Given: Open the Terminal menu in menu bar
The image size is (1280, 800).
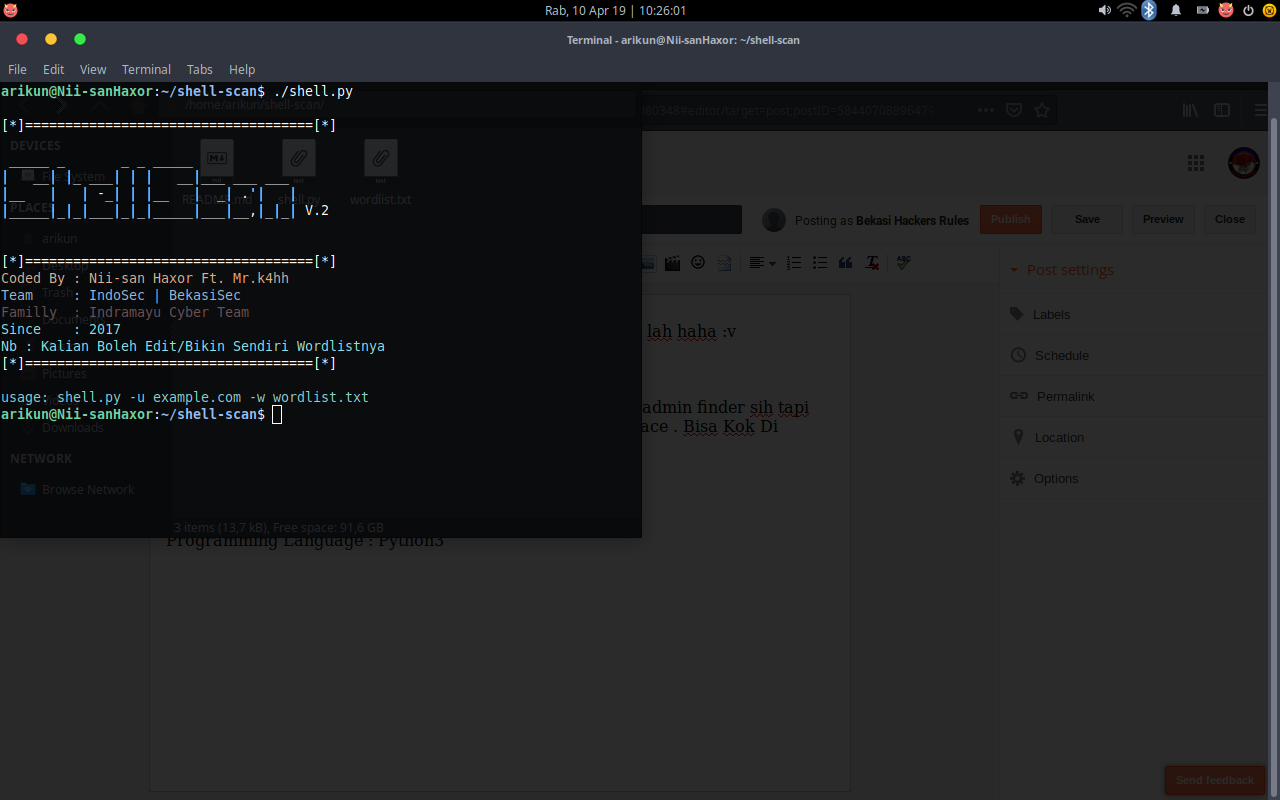Looking at the screenshot, I should [x=146, y=69].
